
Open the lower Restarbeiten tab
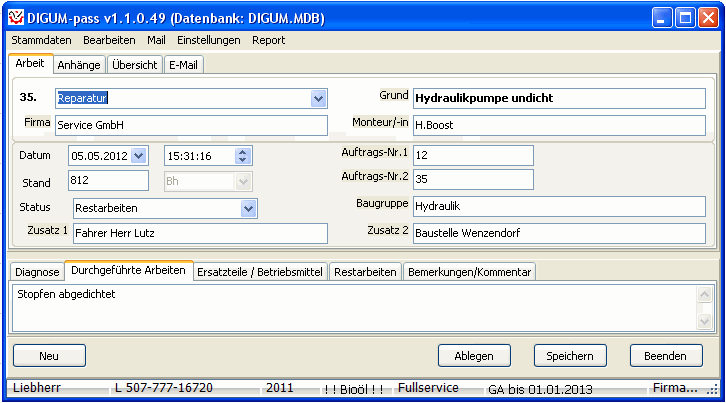365,272
